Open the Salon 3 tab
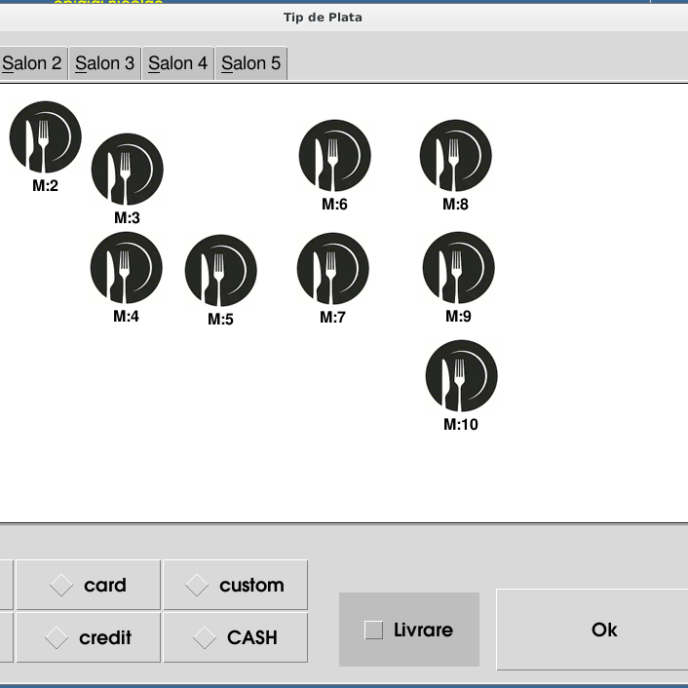The height and width of the screenshot is (688, 688). (105, 64)
